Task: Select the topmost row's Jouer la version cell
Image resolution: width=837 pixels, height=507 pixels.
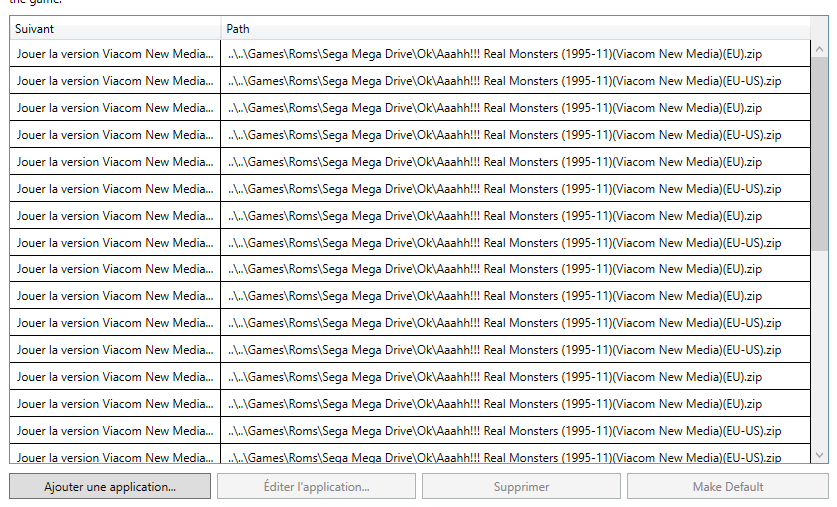Action: tap(115, 54)
